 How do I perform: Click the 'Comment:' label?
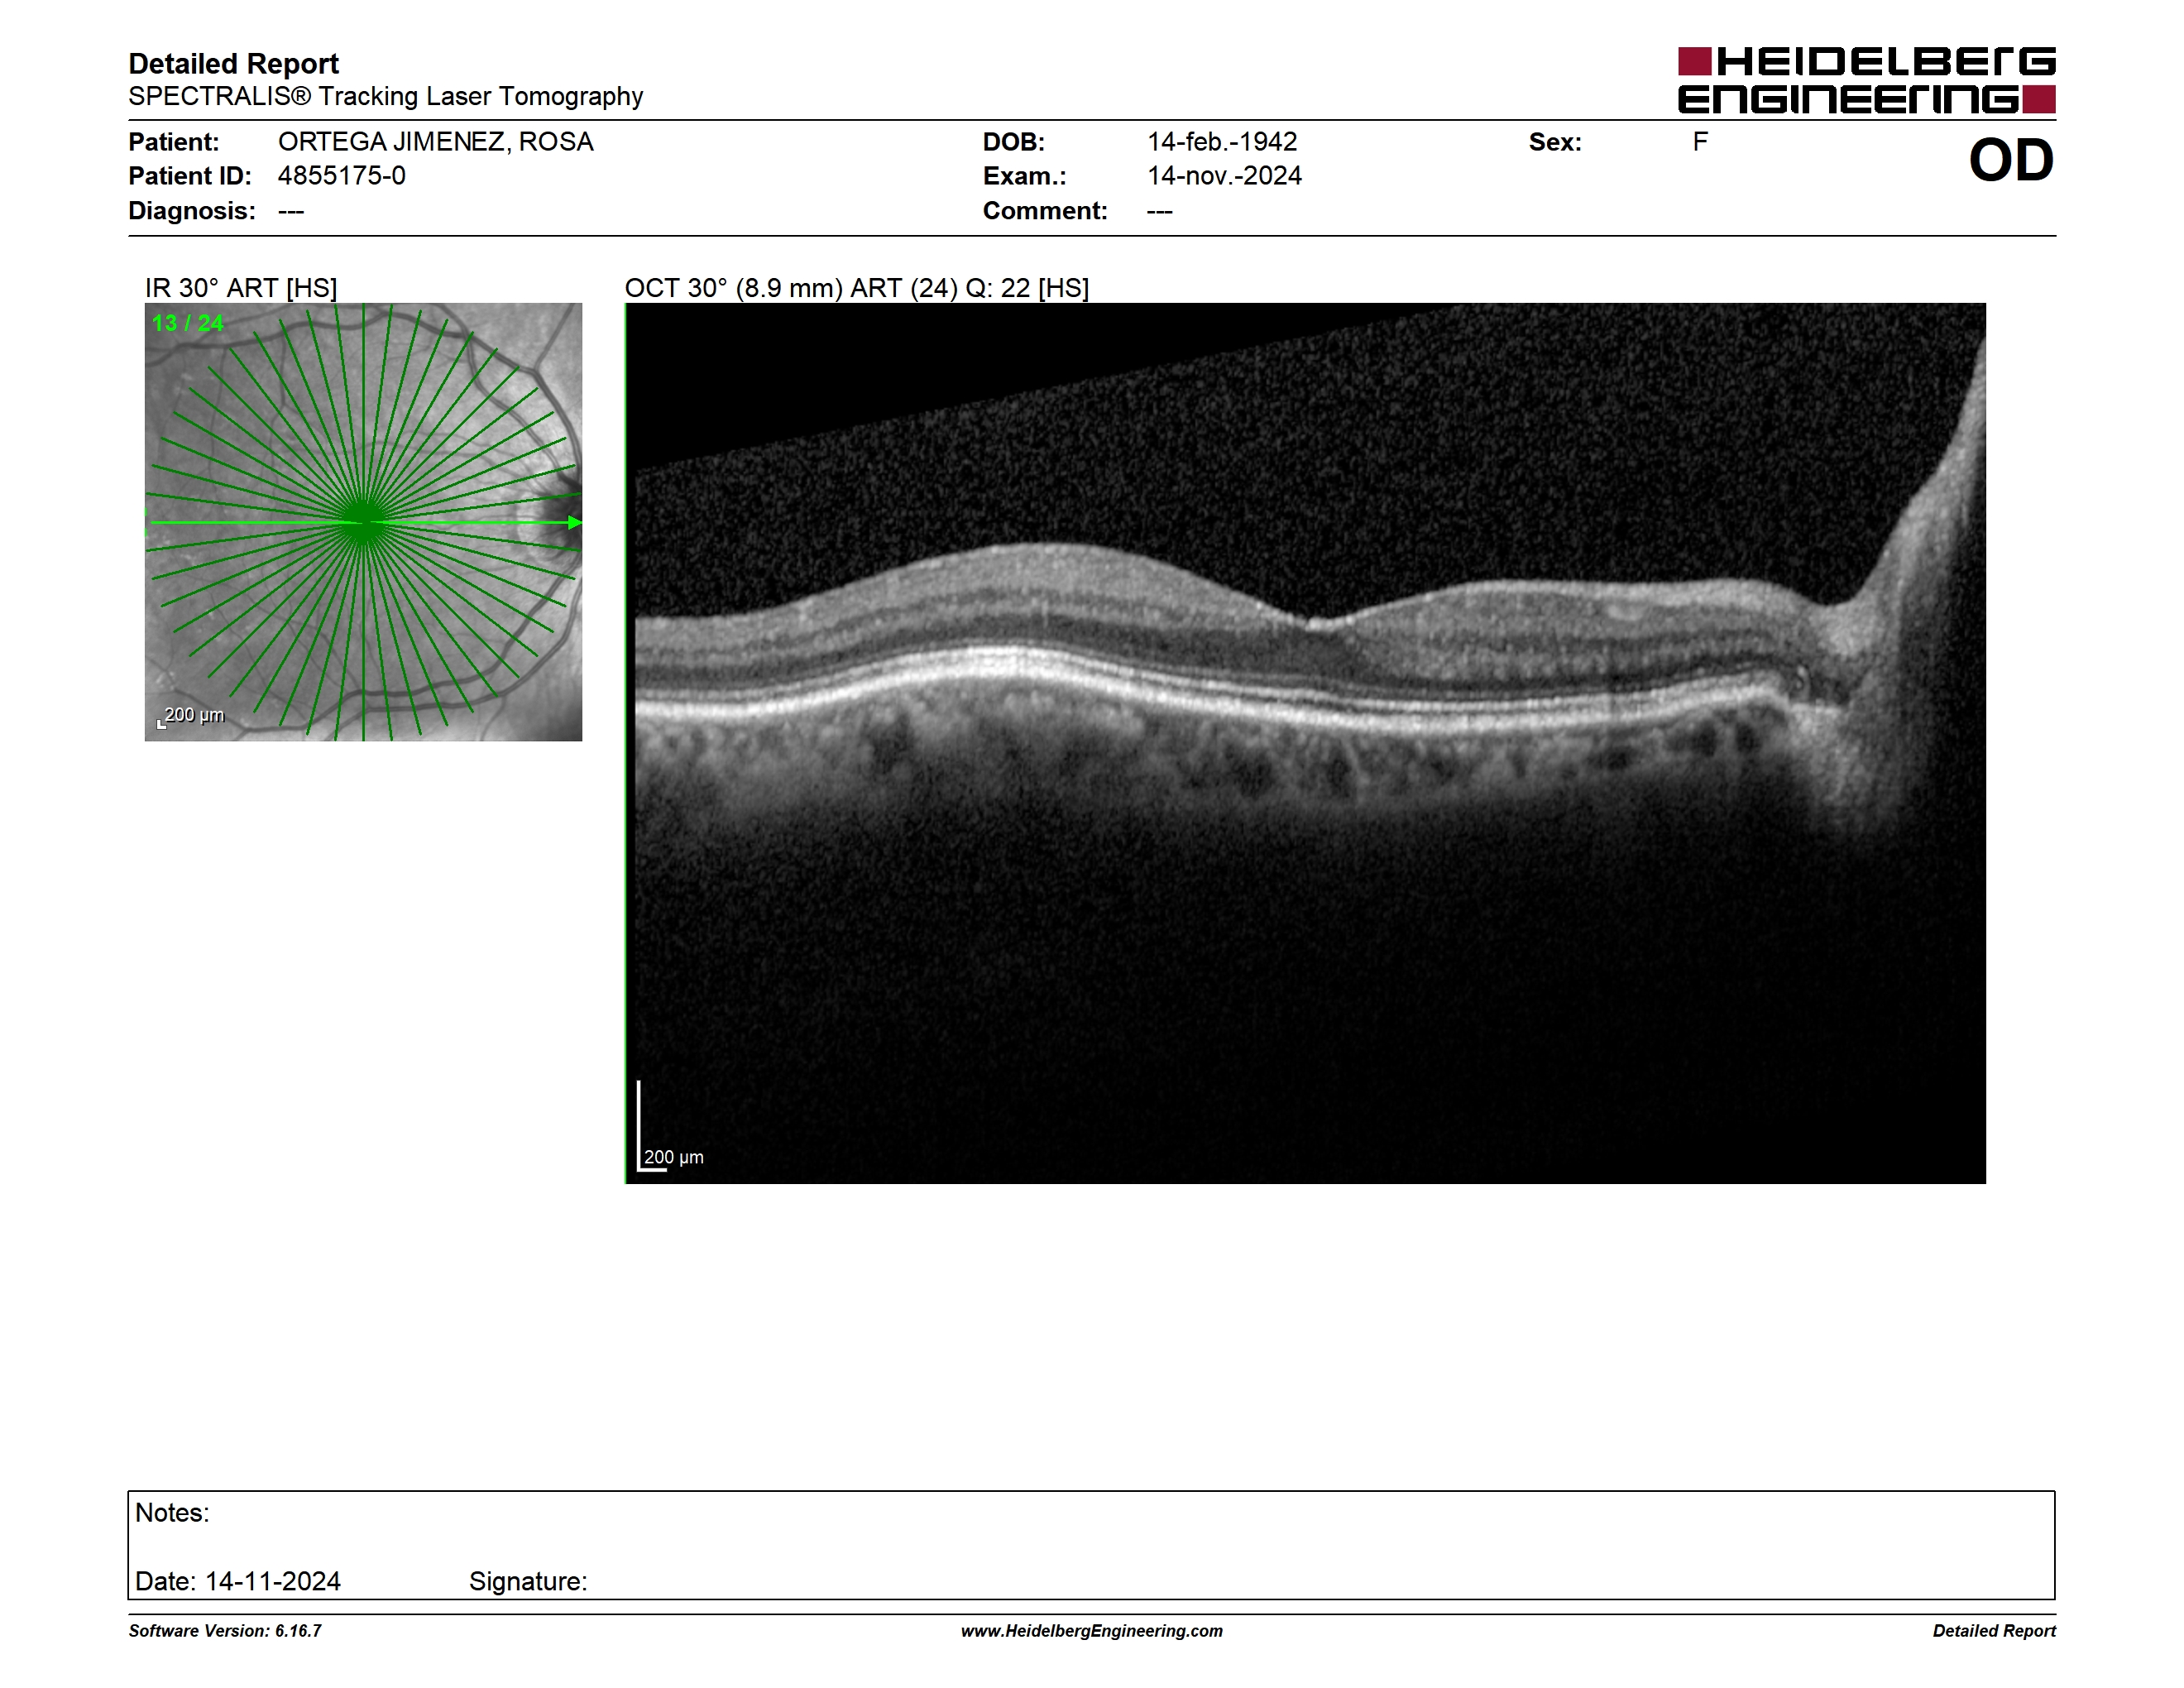[1045, 211]
